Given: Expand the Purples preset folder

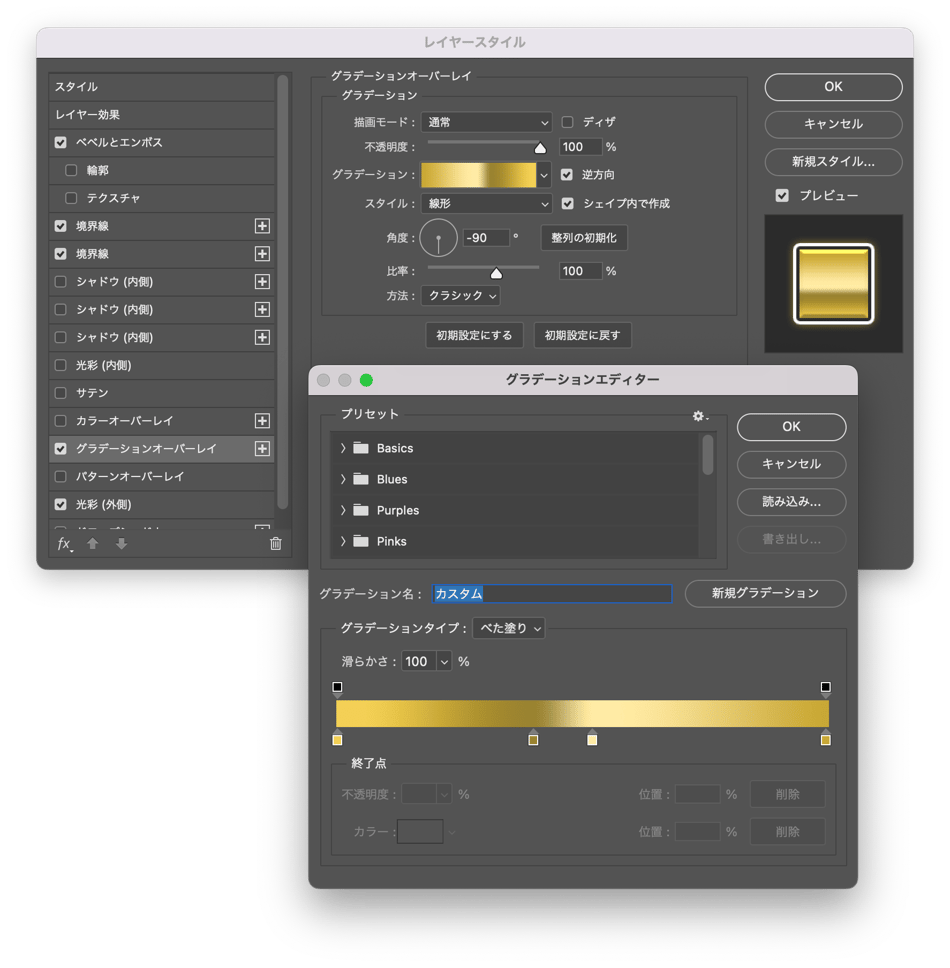Looking at the screenshot, I should coord(343,510).
